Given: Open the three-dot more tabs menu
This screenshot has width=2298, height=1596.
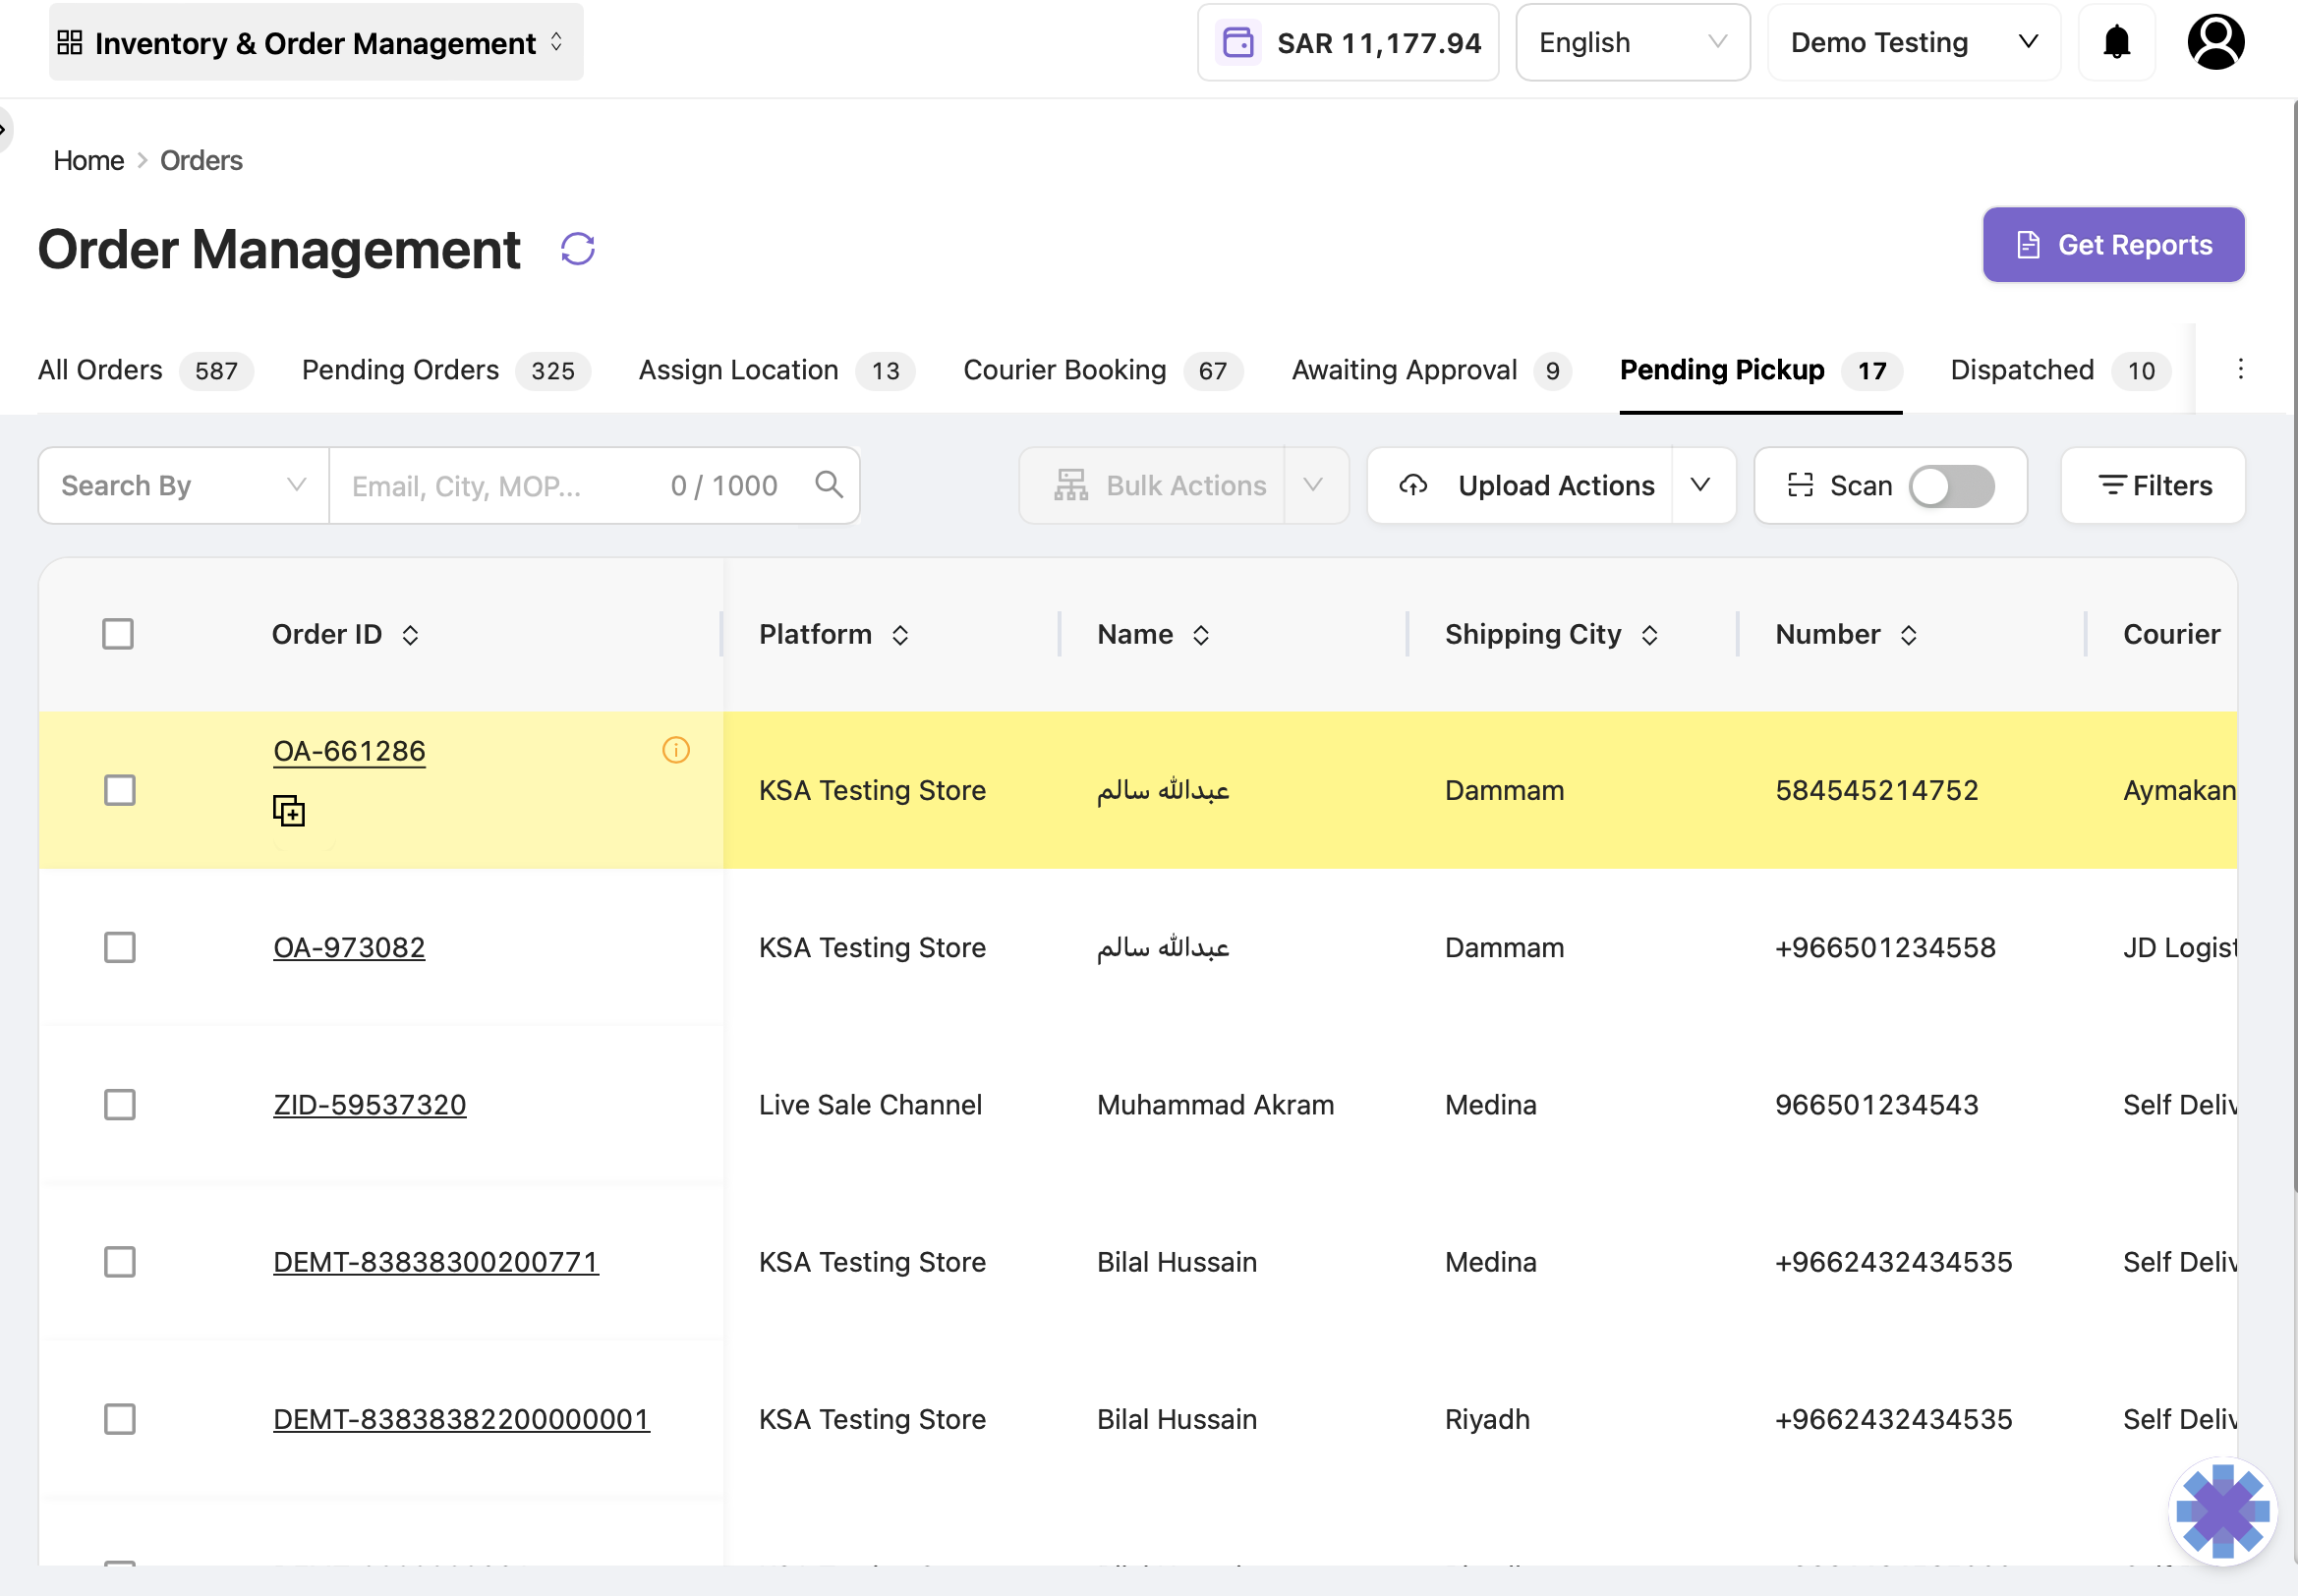Looking at the screenshot, I should pos(2240,370).
